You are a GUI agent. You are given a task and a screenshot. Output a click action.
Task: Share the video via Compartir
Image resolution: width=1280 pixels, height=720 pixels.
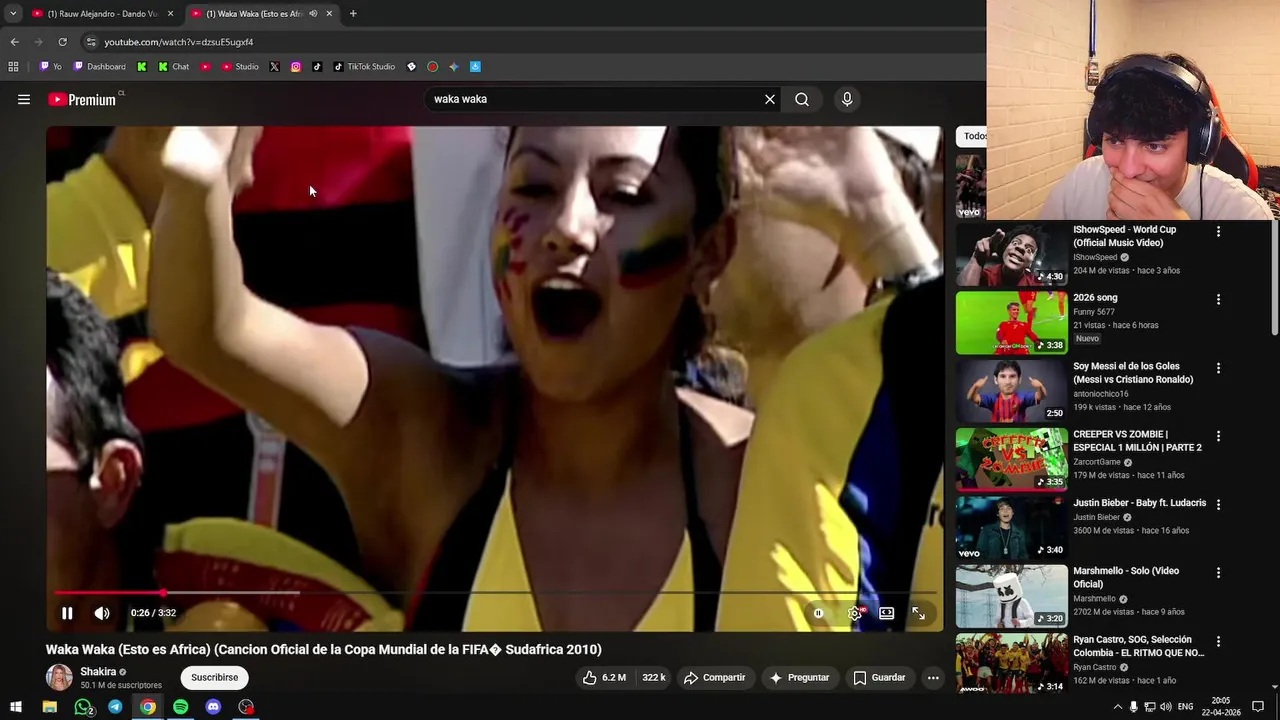click(714, 677)
